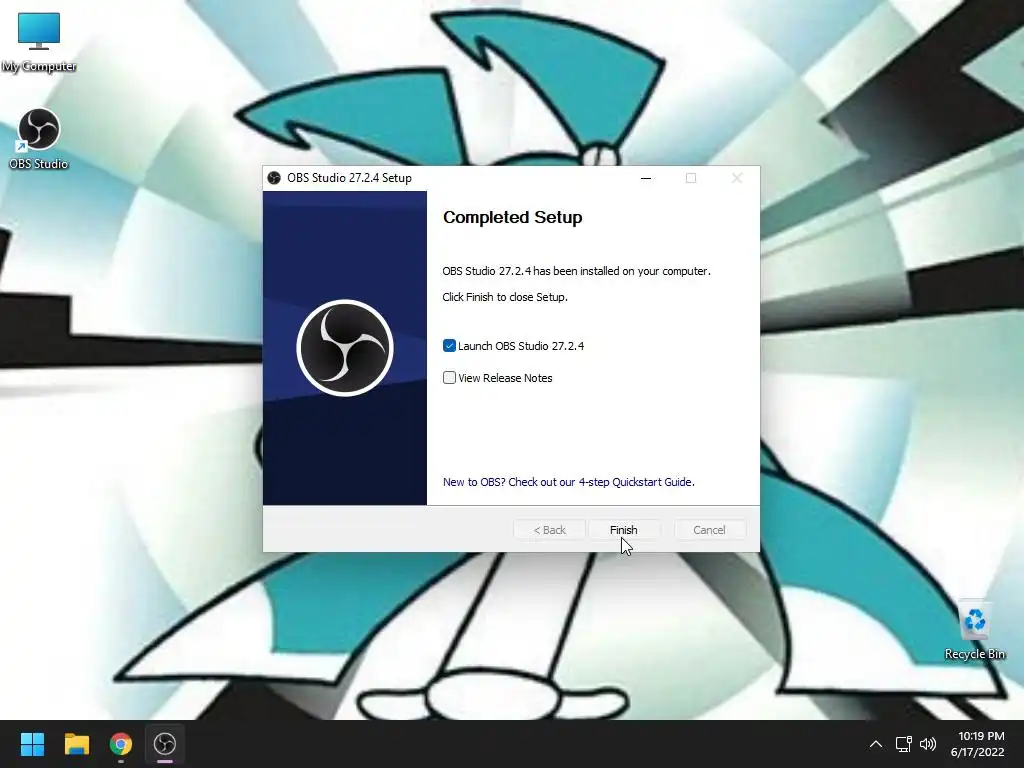Click the disabled Cancel button
The height and width of the screenshot is (768, 1024).
click(x=709, y=530)
